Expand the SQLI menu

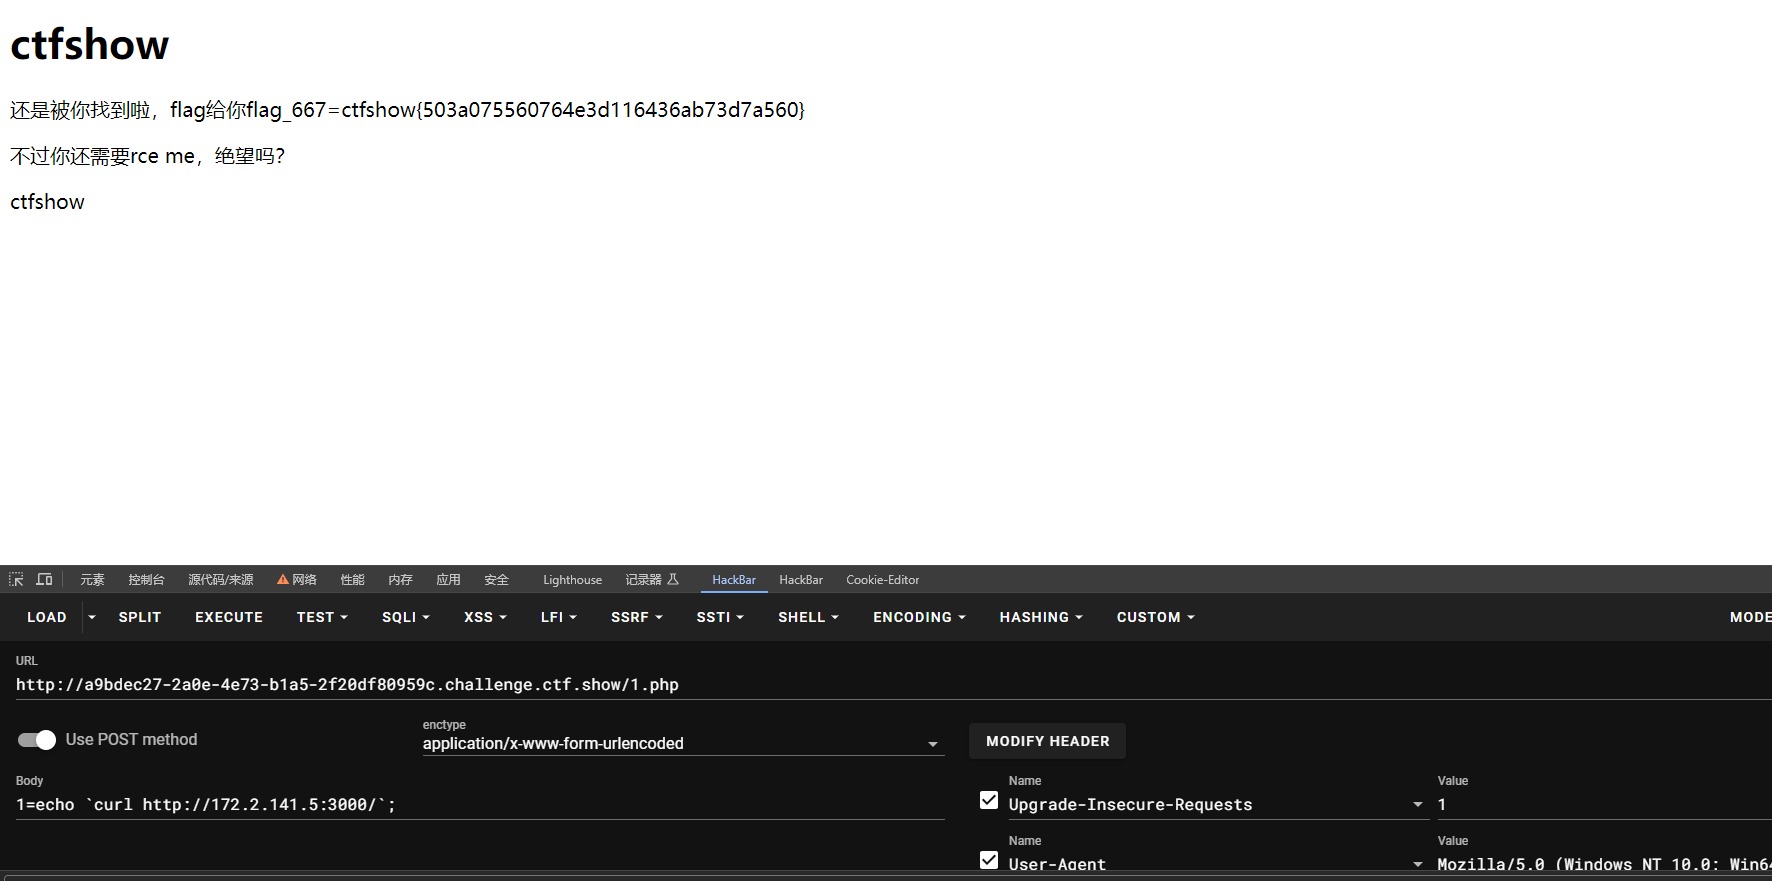coord(406,618)
